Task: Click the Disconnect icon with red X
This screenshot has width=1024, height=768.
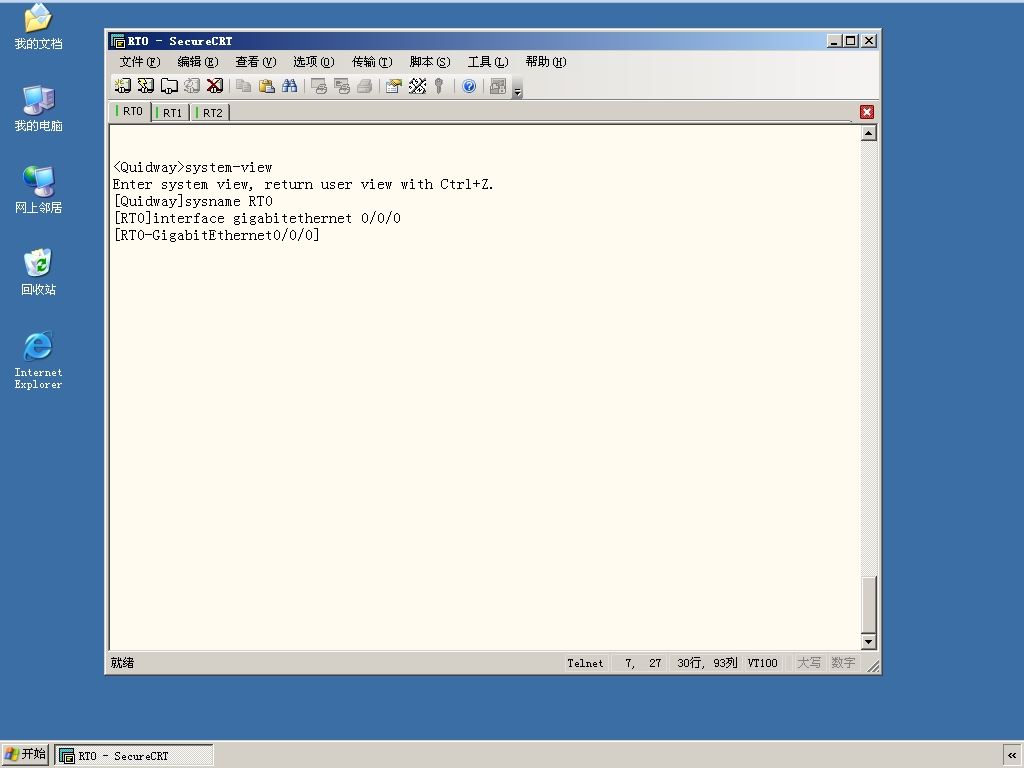Action: click(214, 86)
